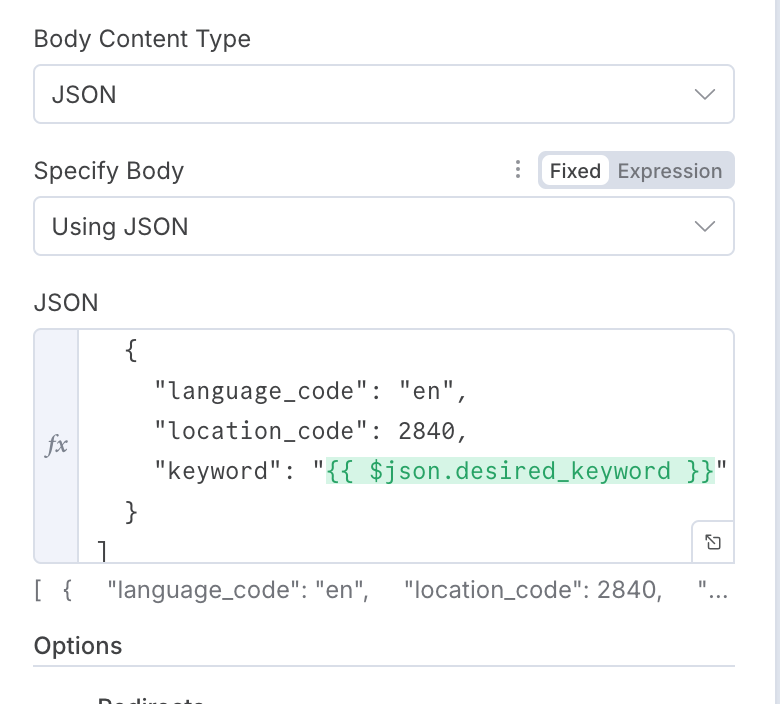Click the "keyword" key in the JSON body

(212, 471)
